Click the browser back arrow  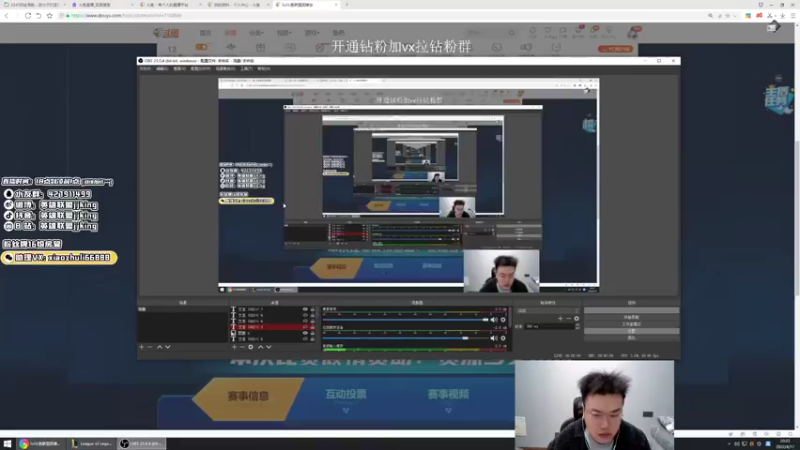pos(7,15)
